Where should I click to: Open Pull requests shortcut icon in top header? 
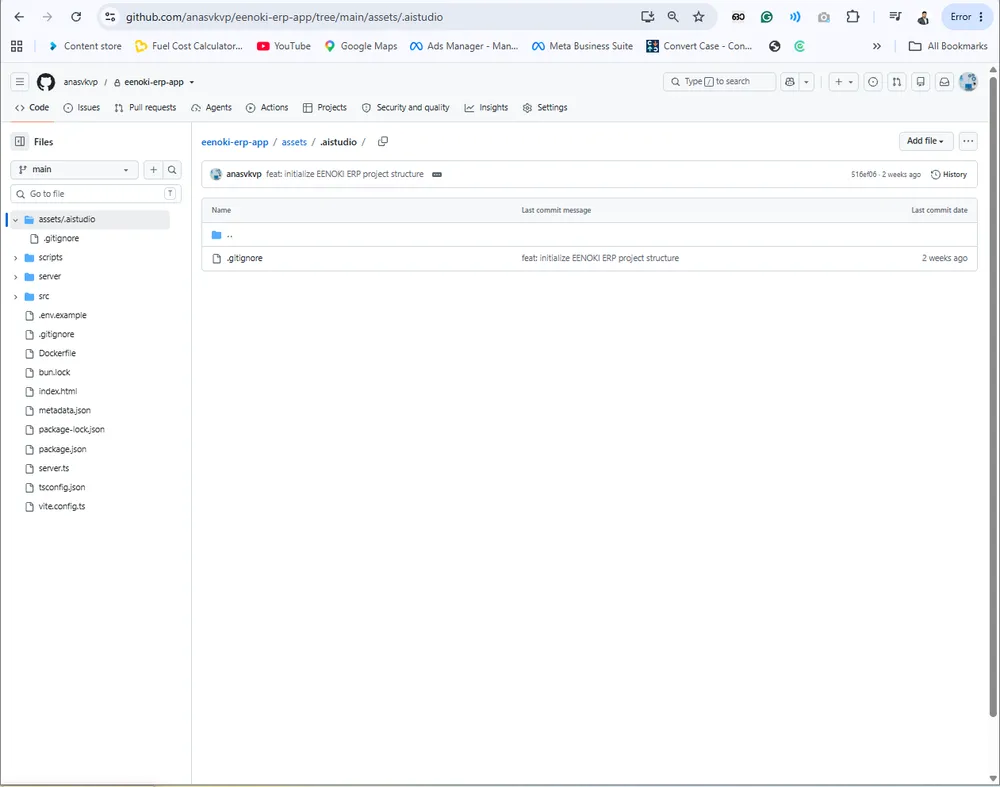pos(897,82)
